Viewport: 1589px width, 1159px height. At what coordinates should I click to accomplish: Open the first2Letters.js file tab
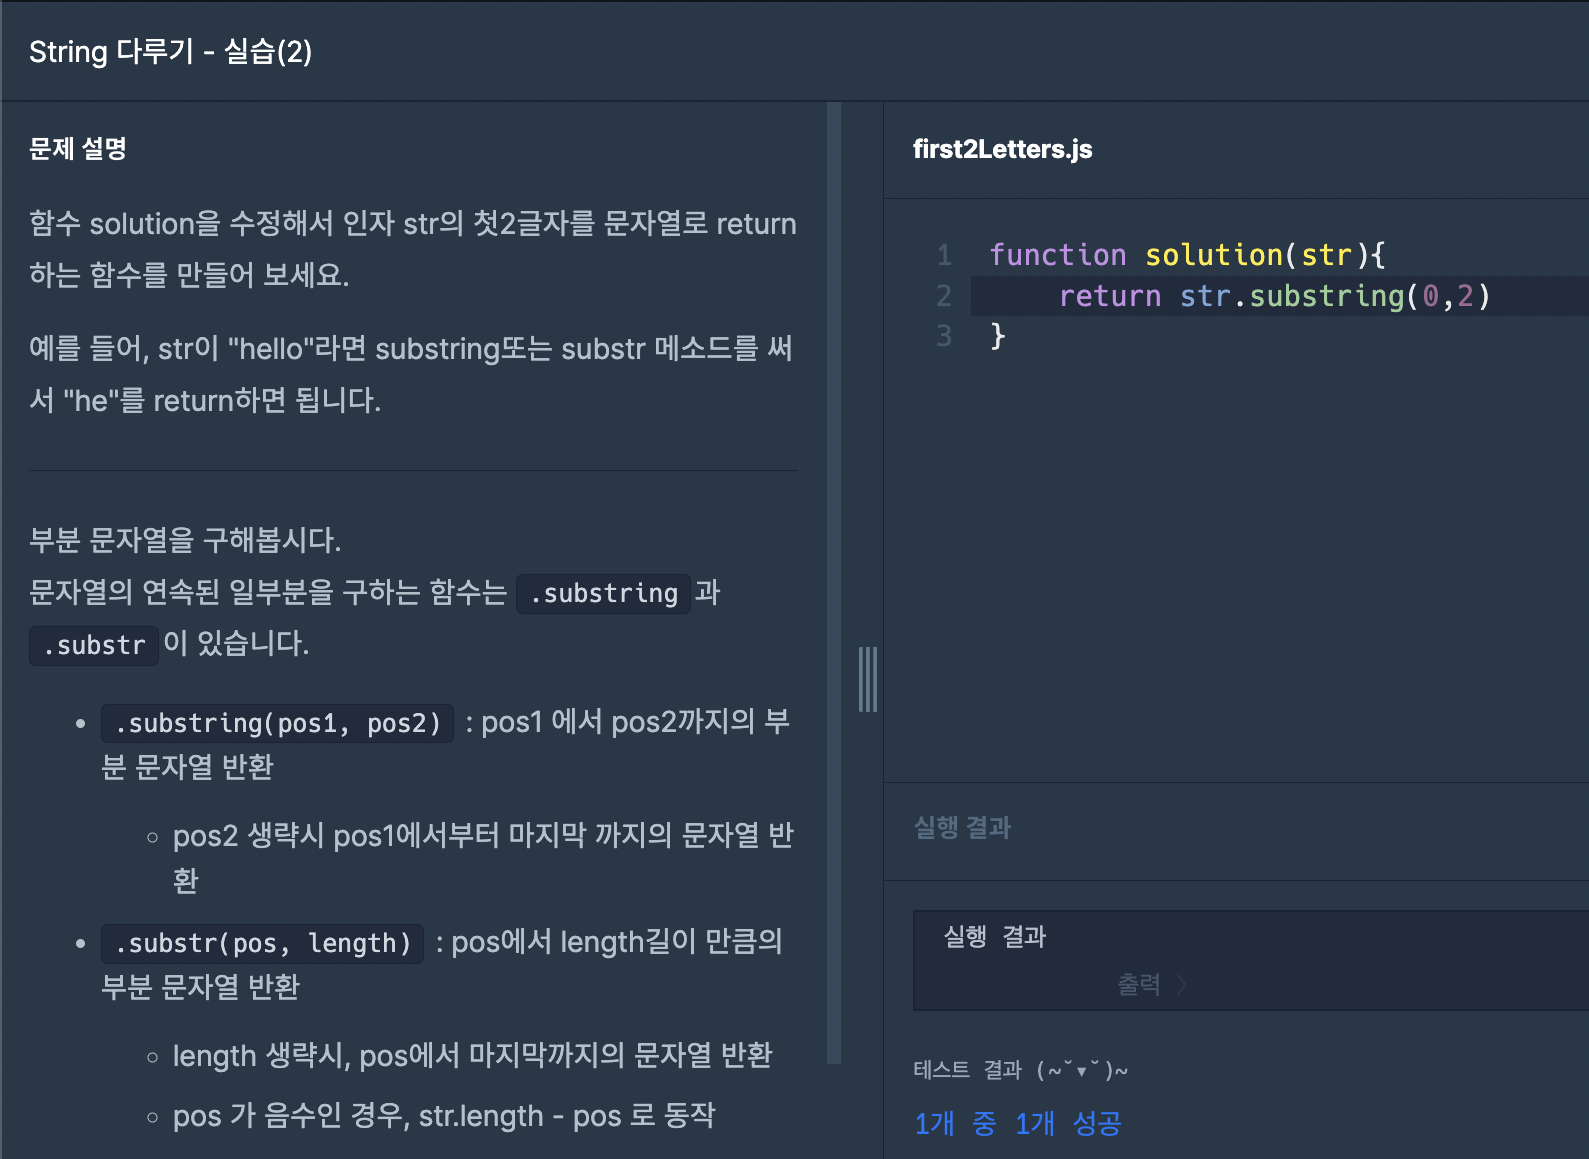pos(1002,149)
